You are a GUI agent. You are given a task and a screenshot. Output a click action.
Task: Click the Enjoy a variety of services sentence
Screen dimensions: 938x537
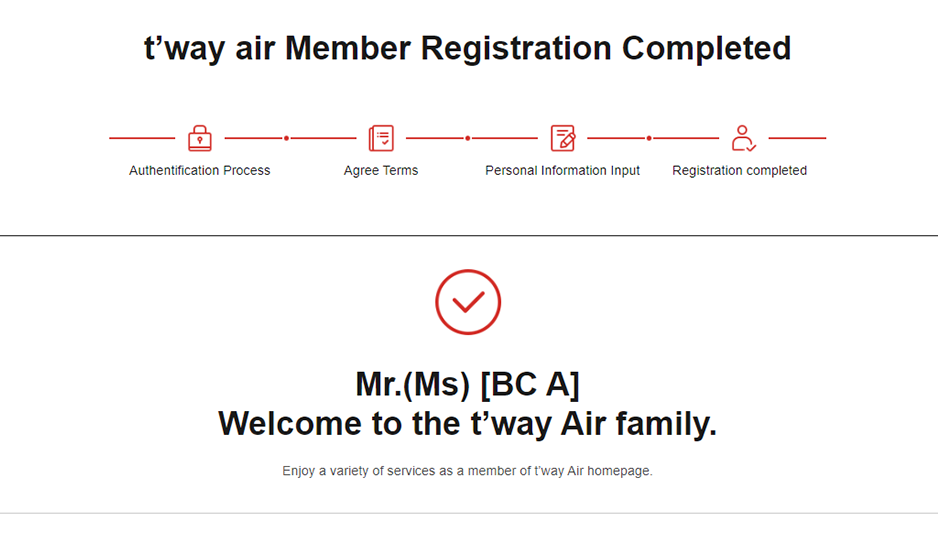coord(468,471)
